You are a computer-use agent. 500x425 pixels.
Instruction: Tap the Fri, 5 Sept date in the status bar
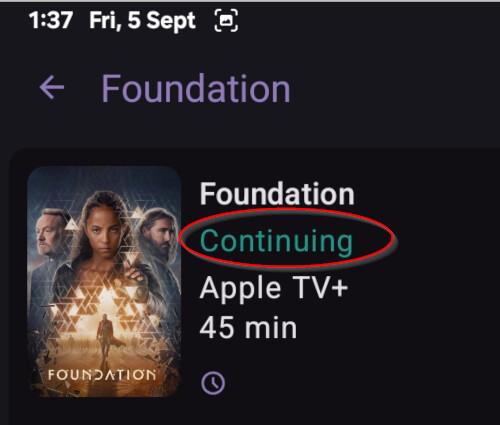[x=142, y=21]
